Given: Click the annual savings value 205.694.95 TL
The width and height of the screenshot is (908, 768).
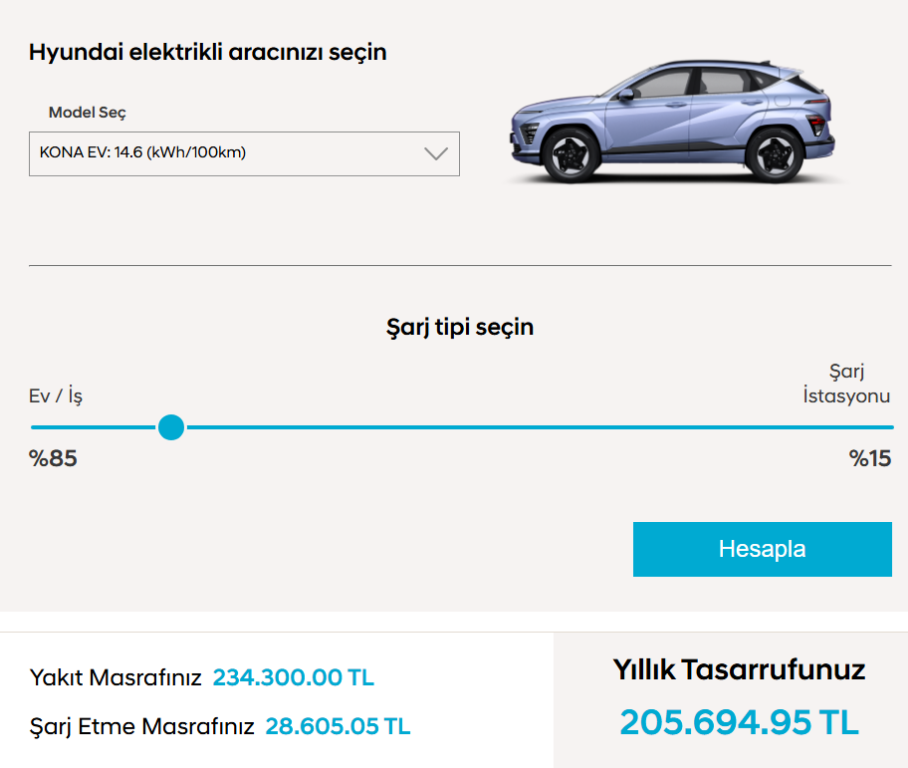Looking at the screenshot, I should tap(739, 722).
